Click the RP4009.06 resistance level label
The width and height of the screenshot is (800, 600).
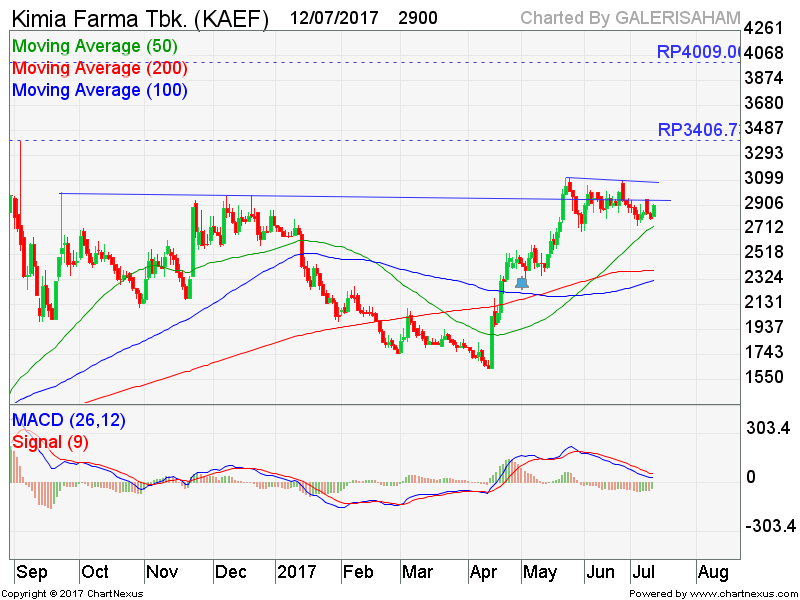(698, 52)
